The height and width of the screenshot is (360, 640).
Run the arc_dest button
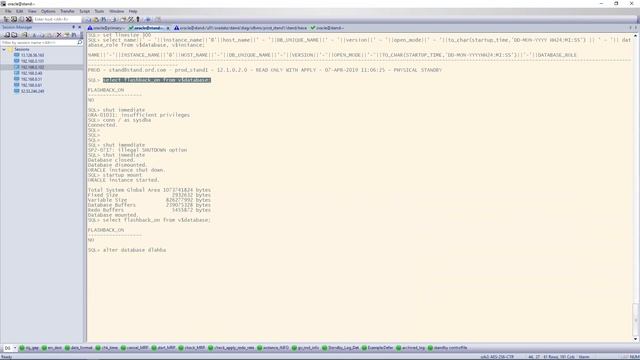52,348
